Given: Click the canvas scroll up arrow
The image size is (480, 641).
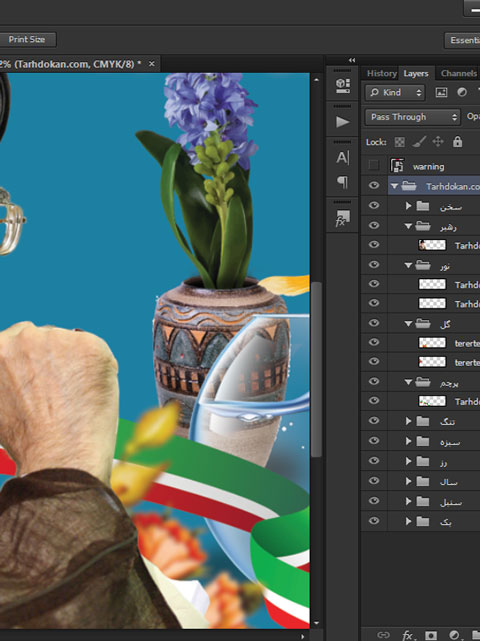Looking at the screenshot, I should (x=316, y=80).
